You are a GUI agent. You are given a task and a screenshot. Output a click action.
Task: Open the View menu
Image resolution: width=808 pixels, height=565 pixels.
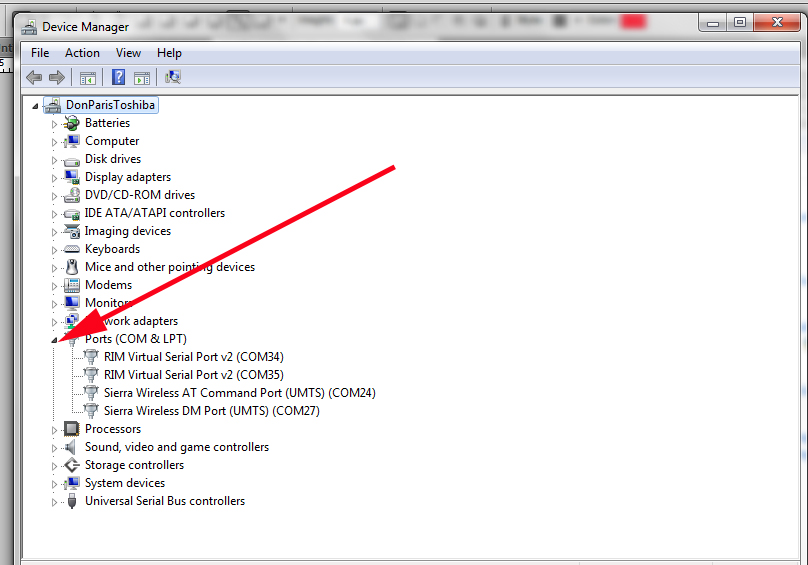click(128, 53)
